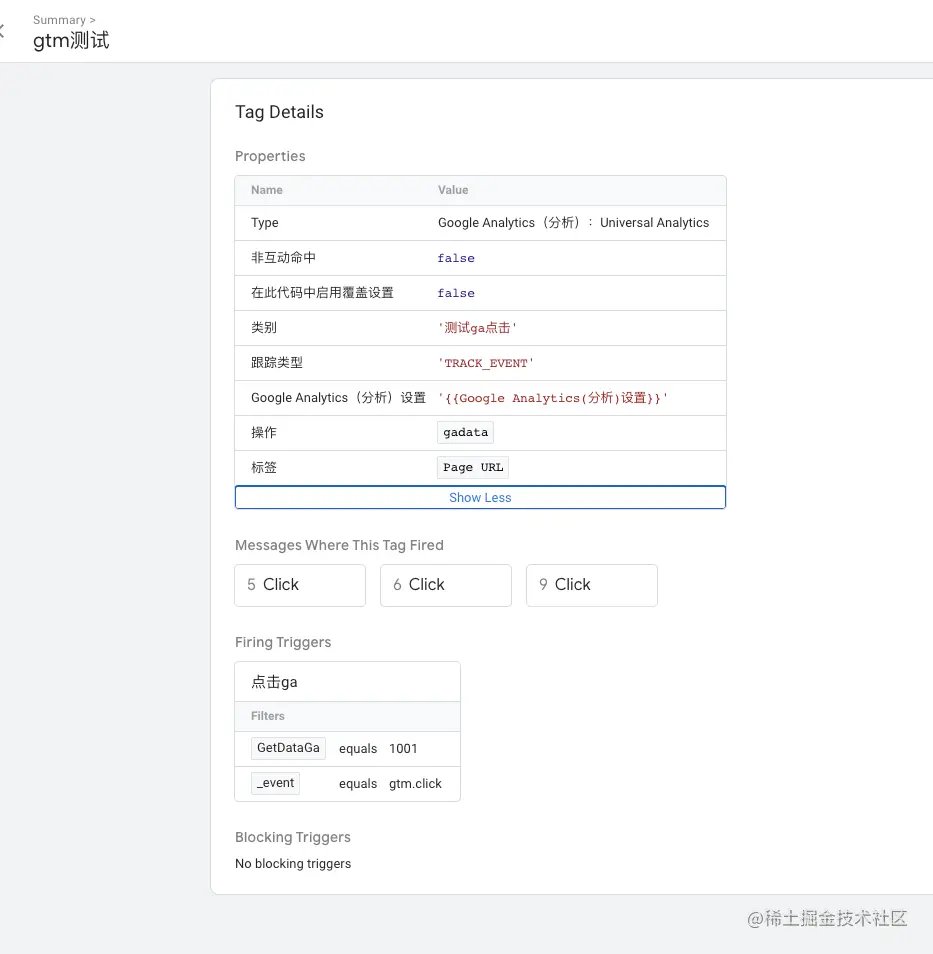Select the 跟踪类型 property name
Image resolution: width=933 pixels, height=954 pixels.
(277, 363)
